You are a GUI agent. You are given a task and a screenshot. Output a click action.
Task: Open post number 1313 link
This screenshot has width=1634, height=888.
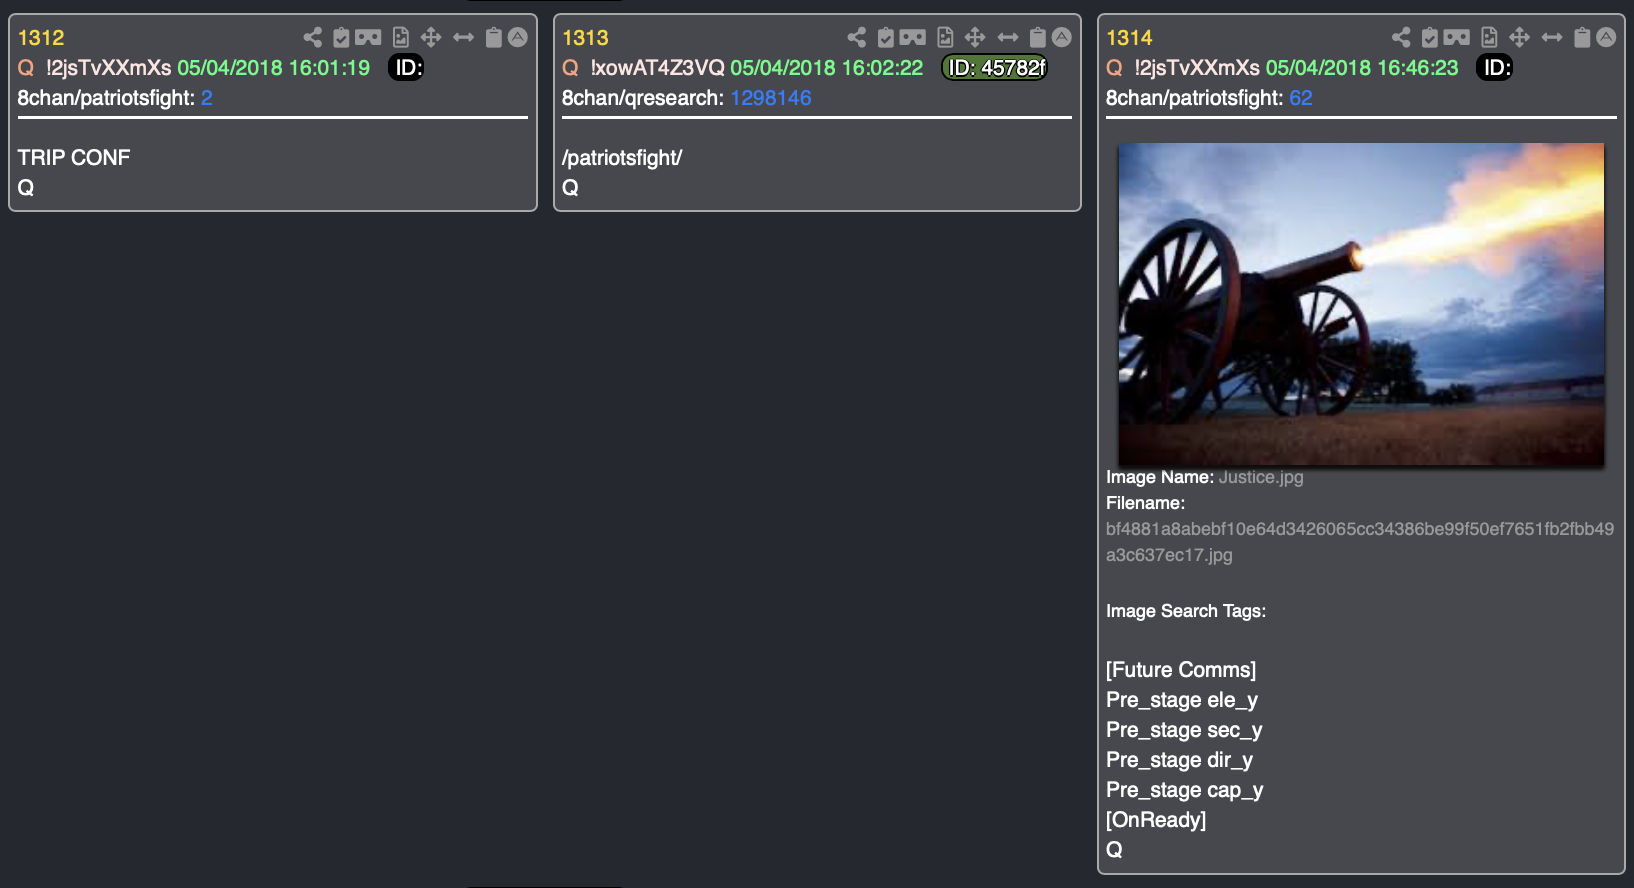(585, 38)
